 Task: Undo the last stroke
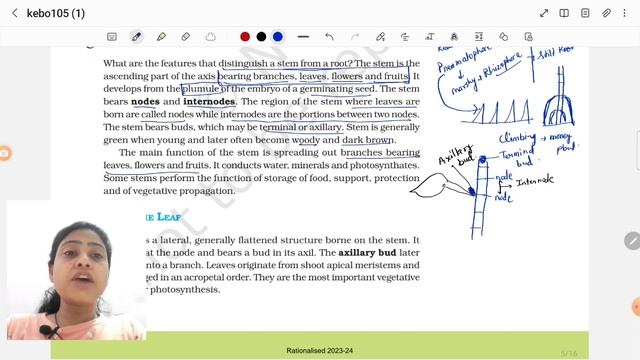(329, 37)
